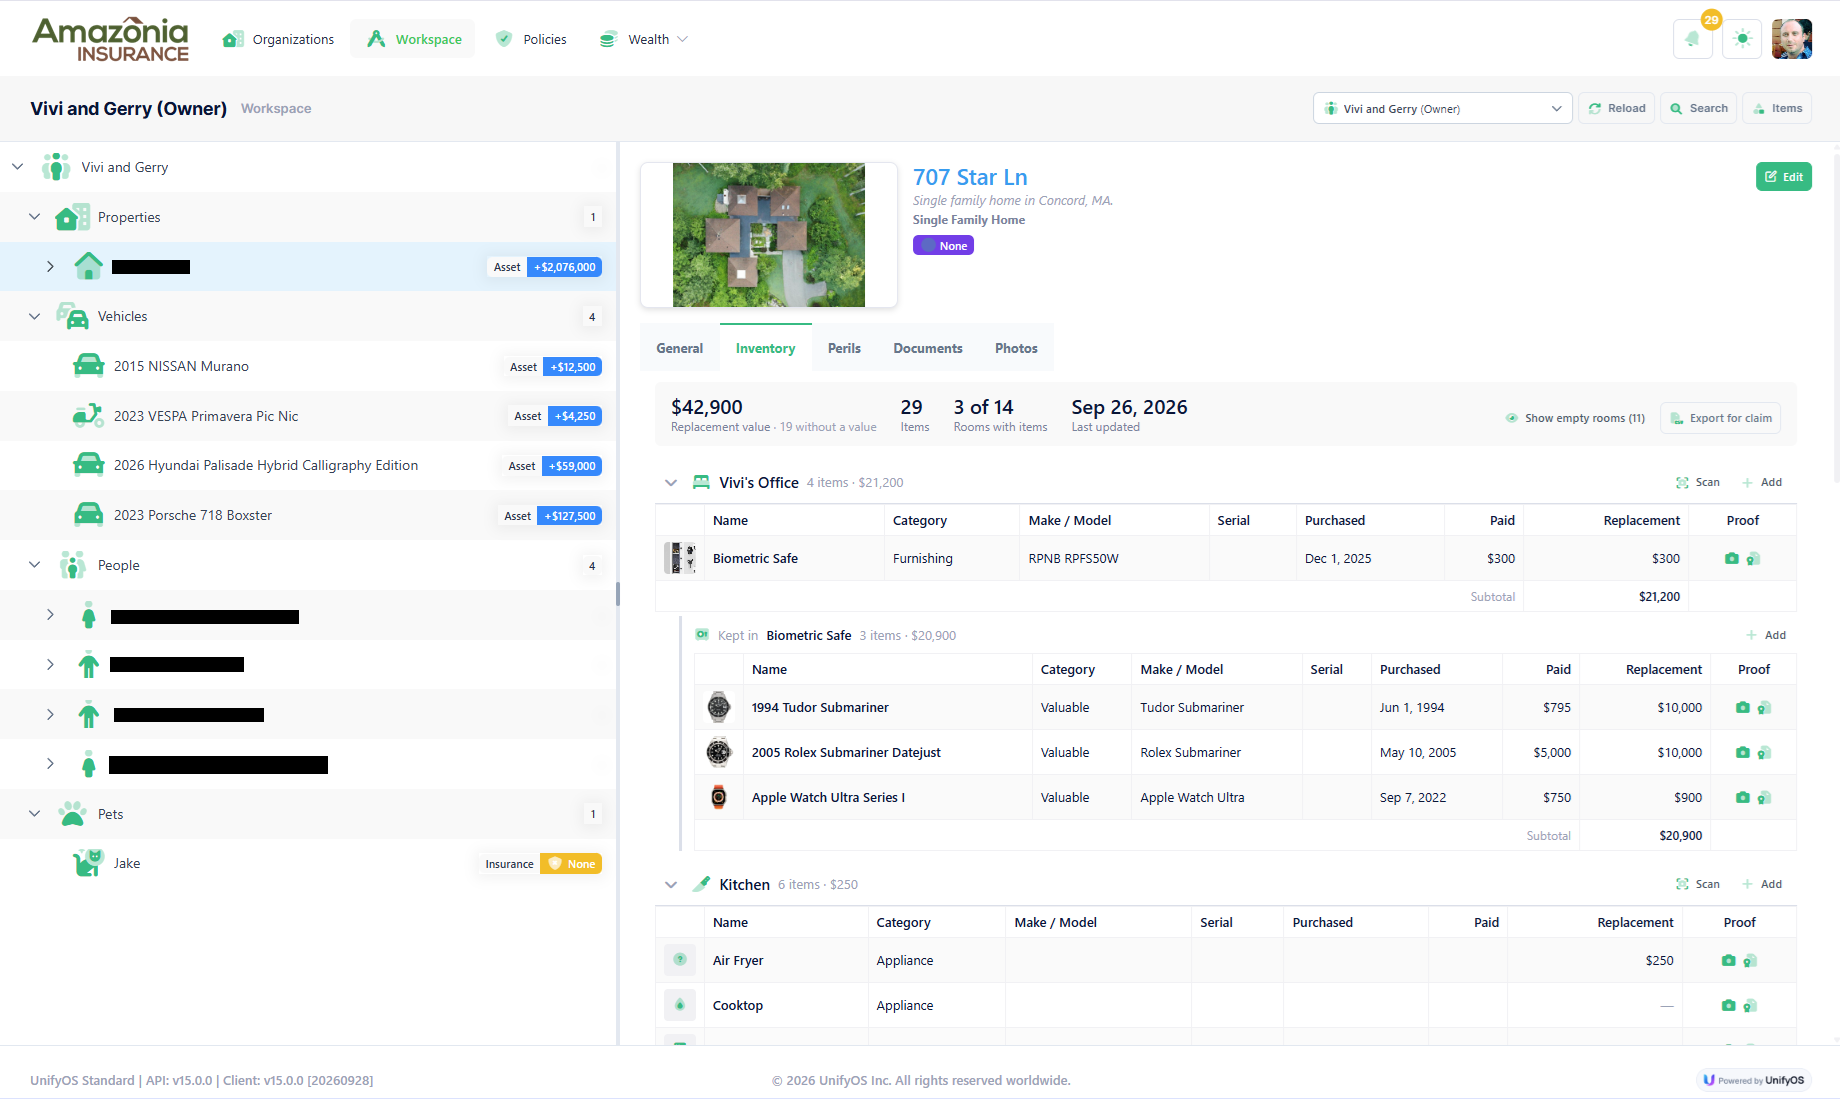Collapse the Kitchen room section
The width and height of the screenshot is (1840, 1099).
pos(671,885)
